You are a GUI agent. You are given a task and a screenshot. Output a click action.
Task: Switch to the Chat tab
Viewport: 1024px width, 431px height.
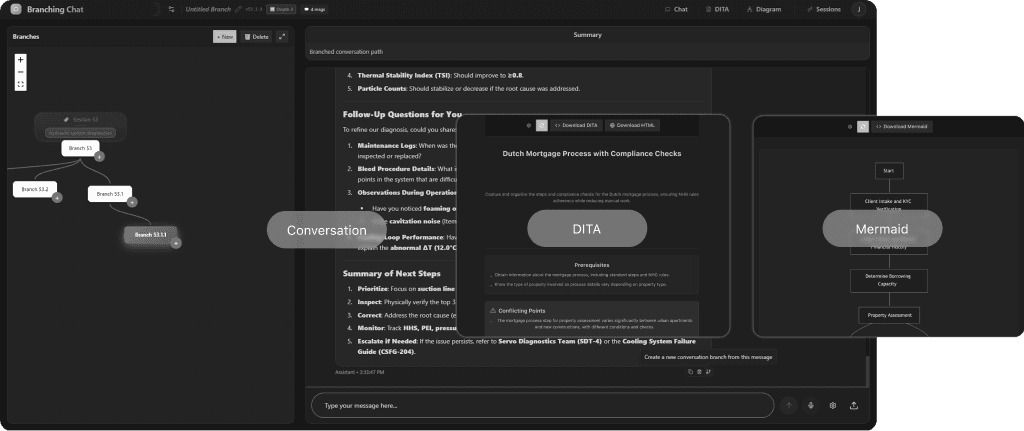click(x=676, y=9)
